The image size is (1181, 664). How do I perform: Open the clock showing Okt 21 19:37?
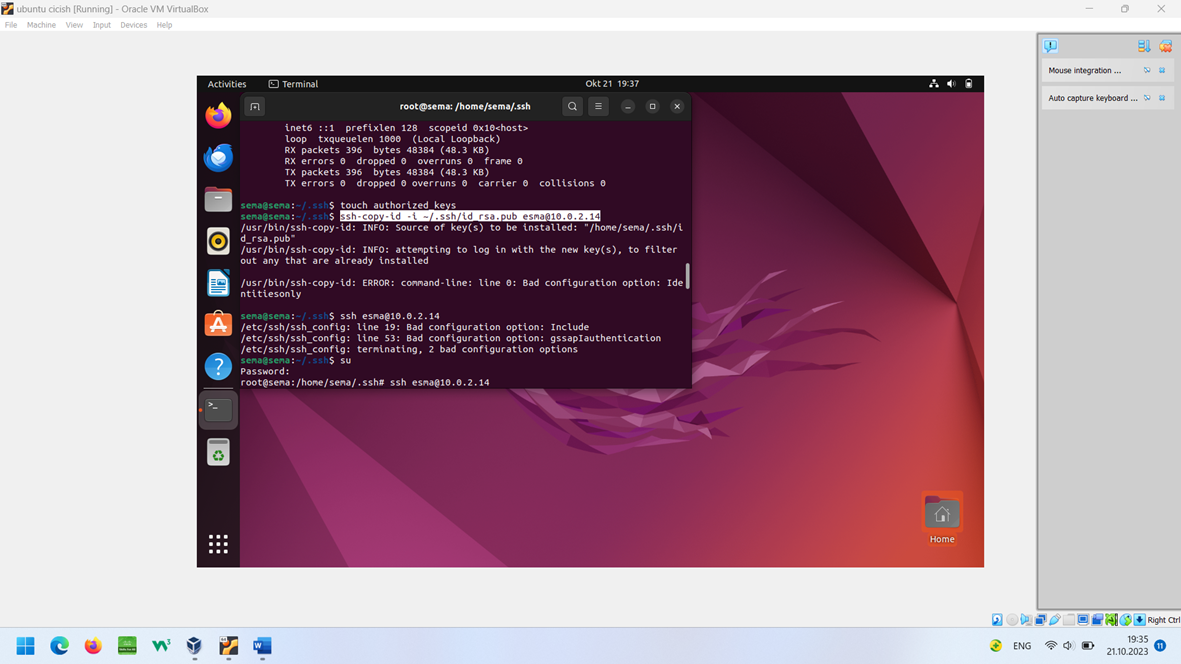click(x=610, y=84)
